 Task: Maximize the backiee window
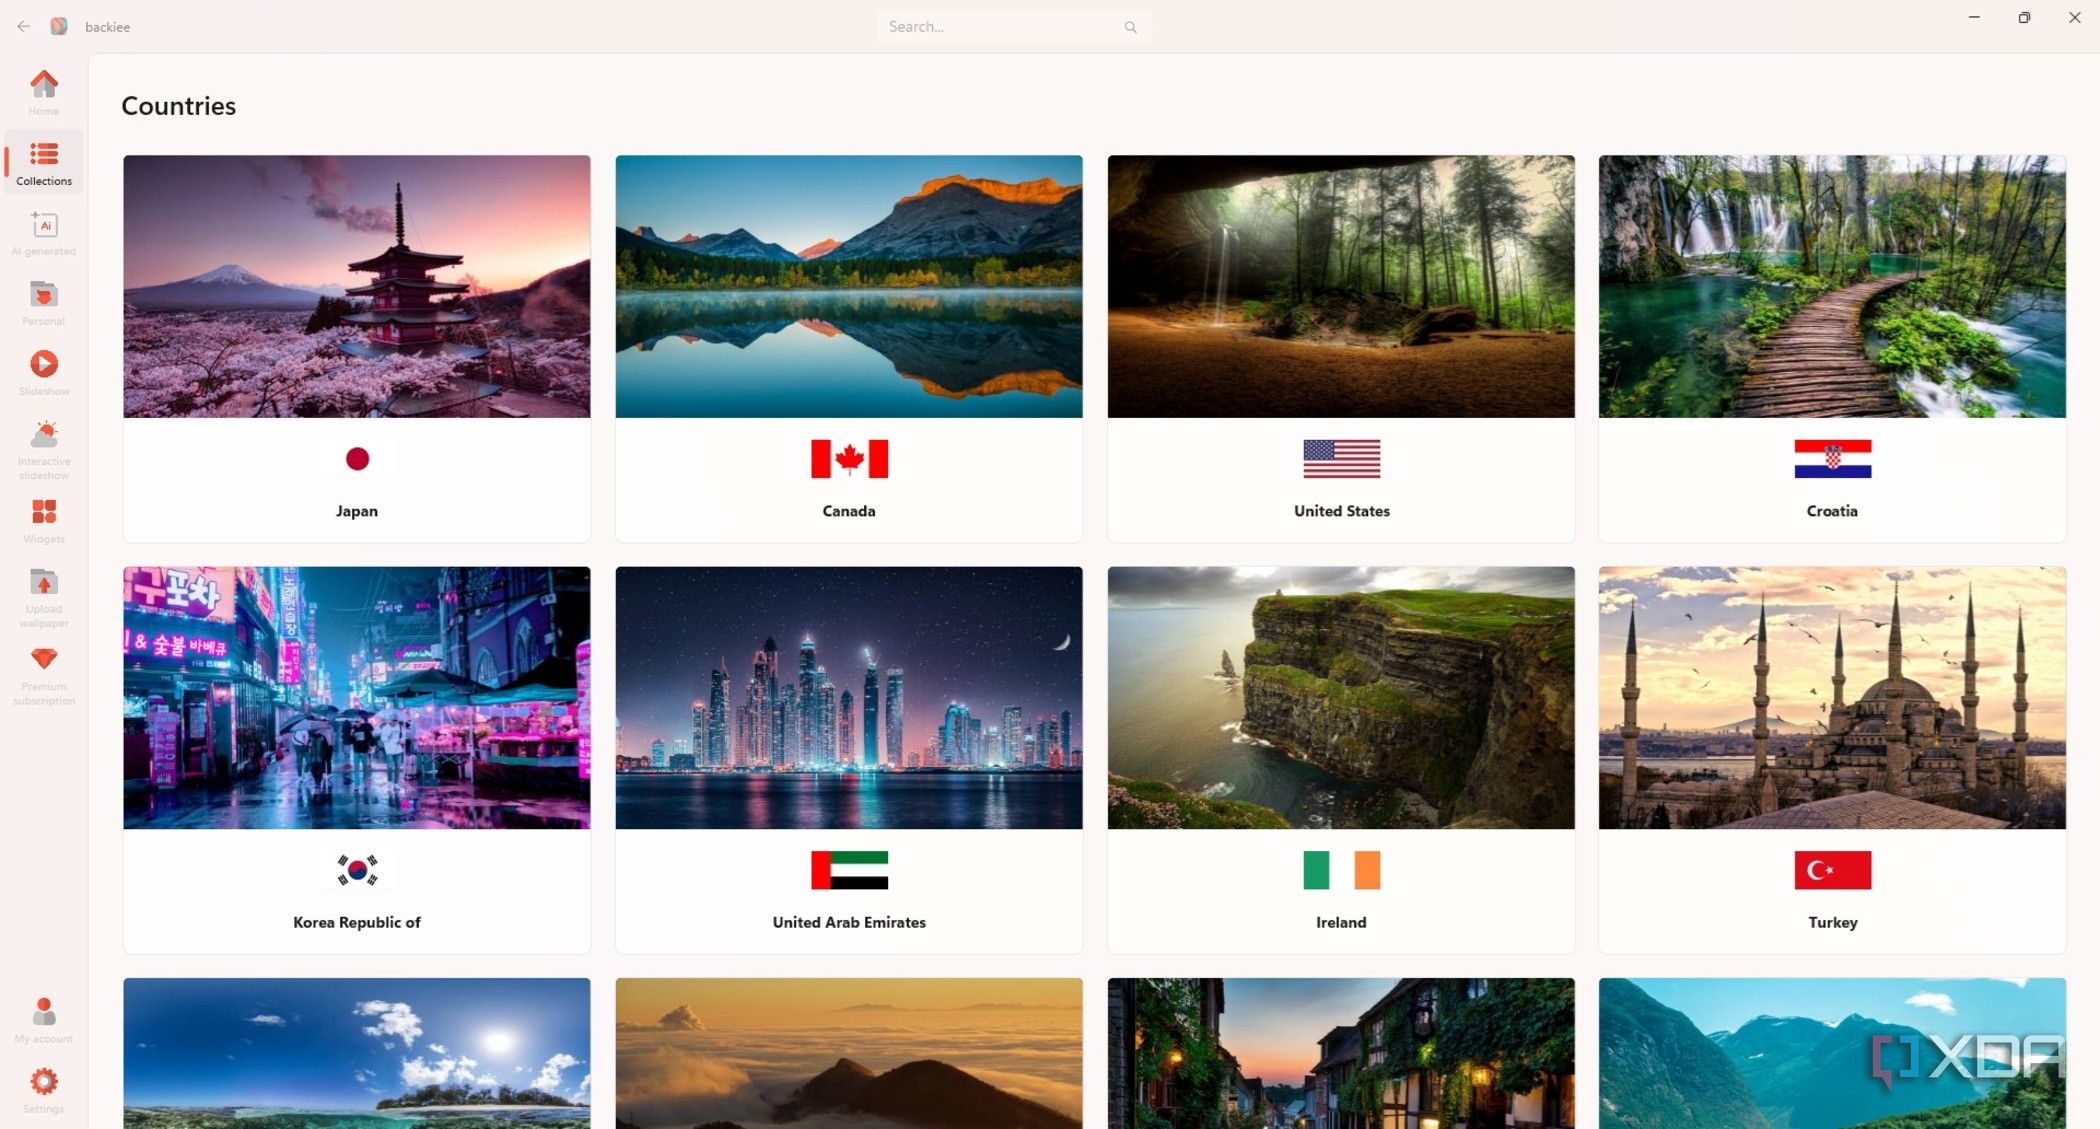pos(2024,17)
